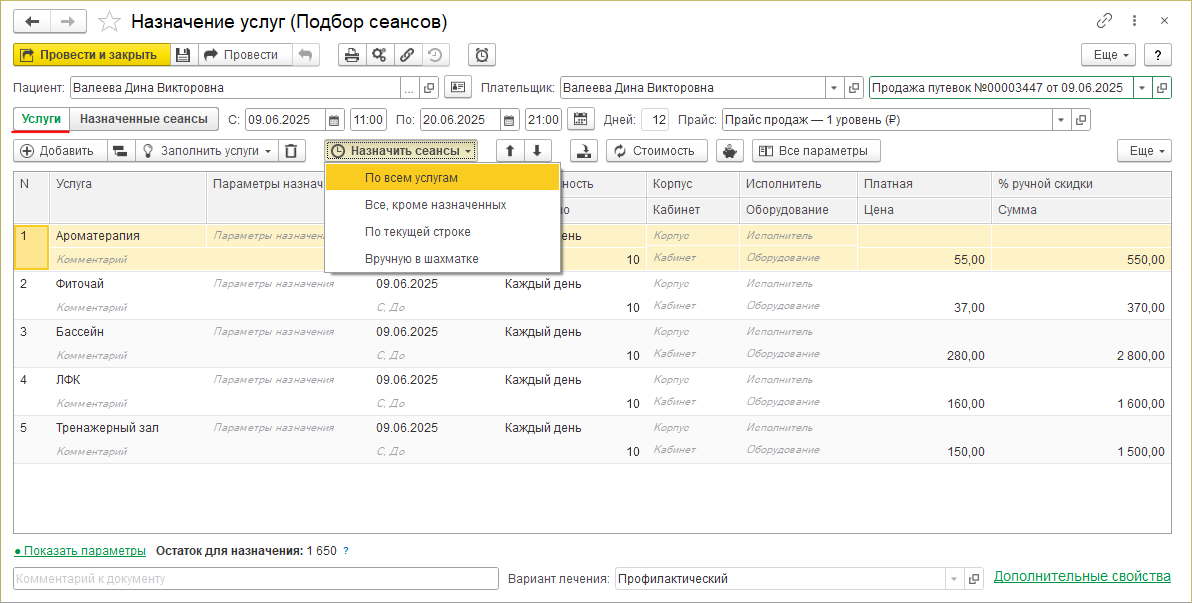Move row up with arrow icon
This screenshot has height=603, width=1192.
(510, 151)
